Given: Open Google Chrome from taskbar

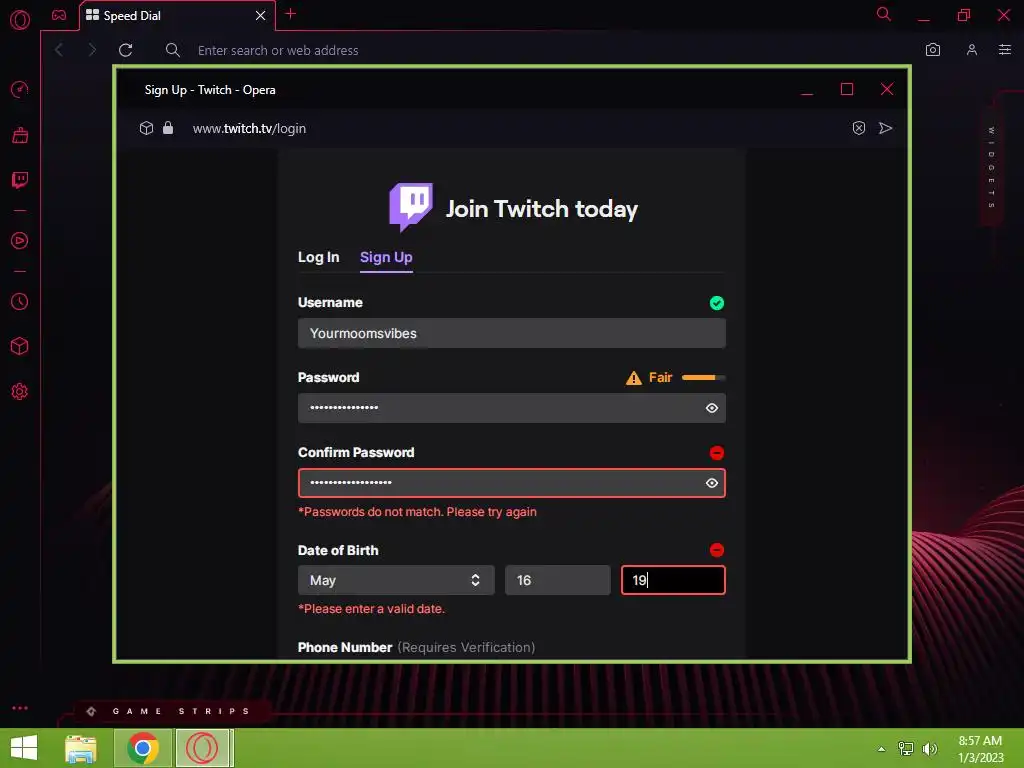Looking at the screenshot, I should [x=143, y=748].
